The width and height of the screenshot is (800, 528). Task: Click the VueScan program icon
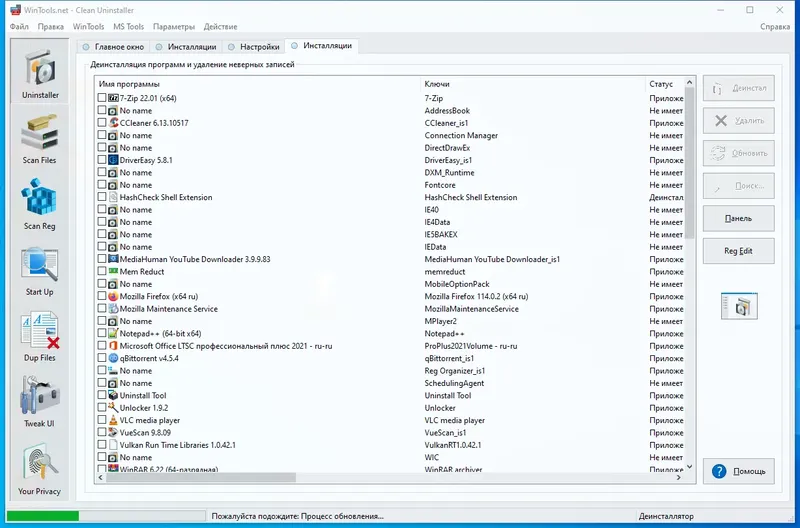[x=113, y=433]
